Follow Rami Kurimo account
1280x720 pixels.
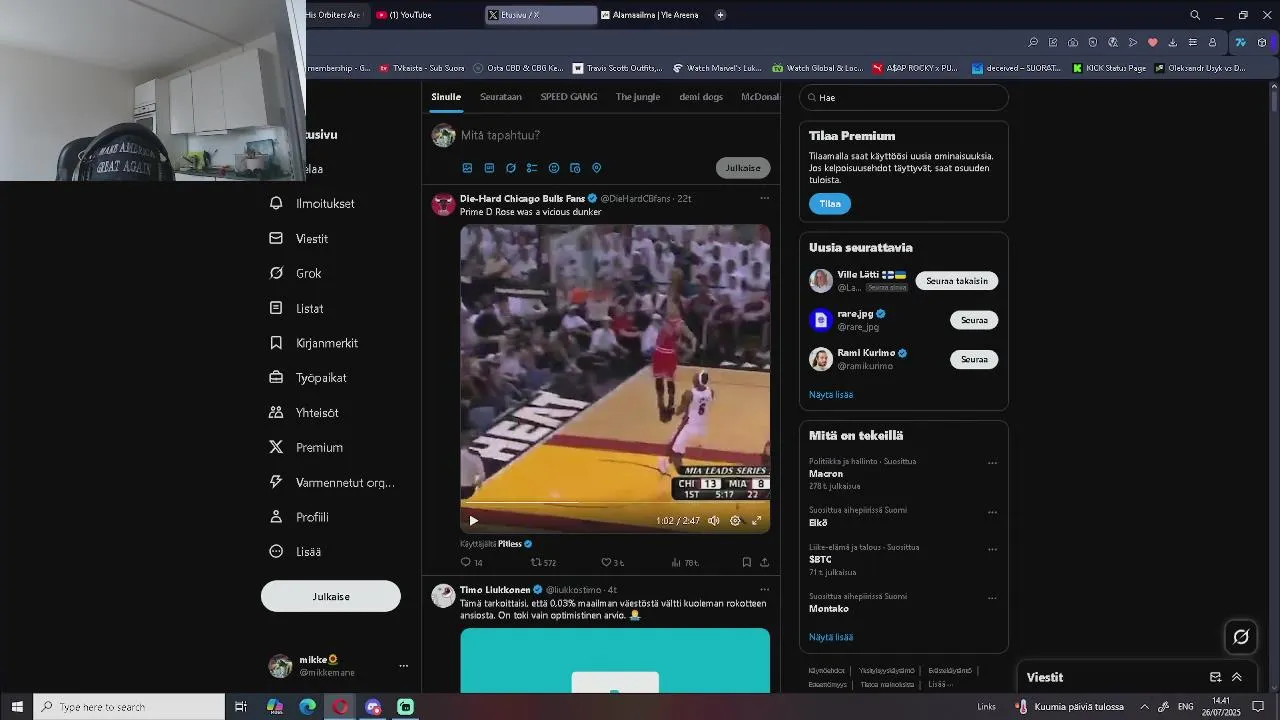974,359
